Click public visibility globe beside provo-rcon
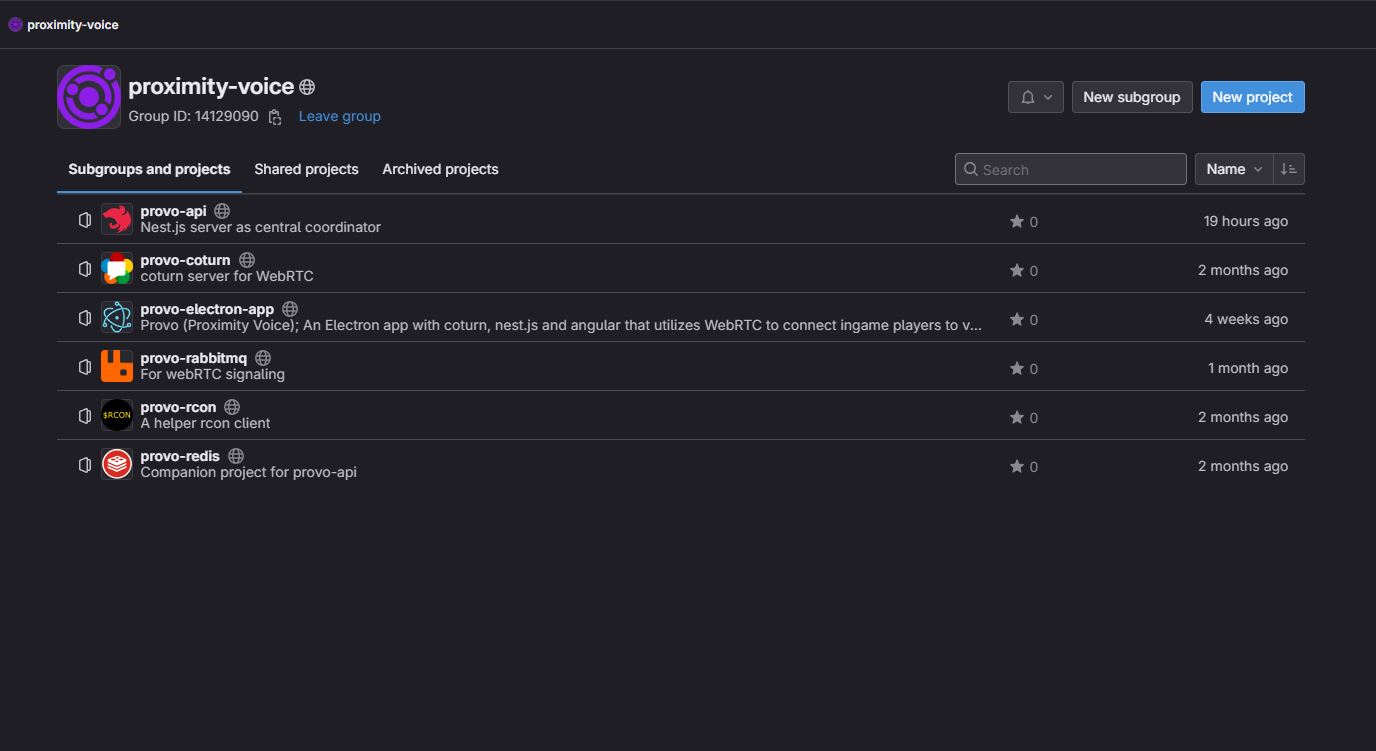Viewport: 1376px width, 751px height. point(232,407)
